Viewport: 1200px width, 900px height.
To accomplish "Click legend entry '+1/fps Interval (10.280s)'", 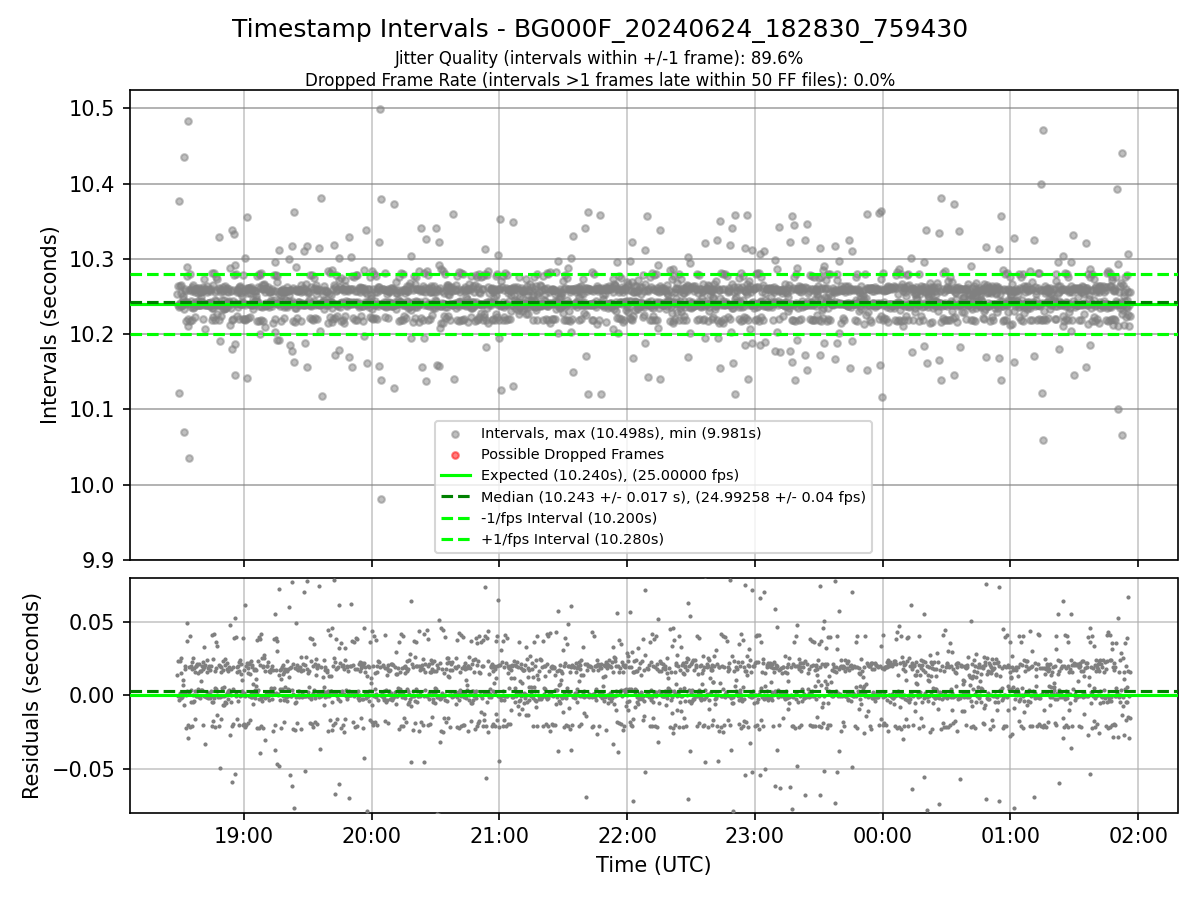I will click(x=572, y=539).
